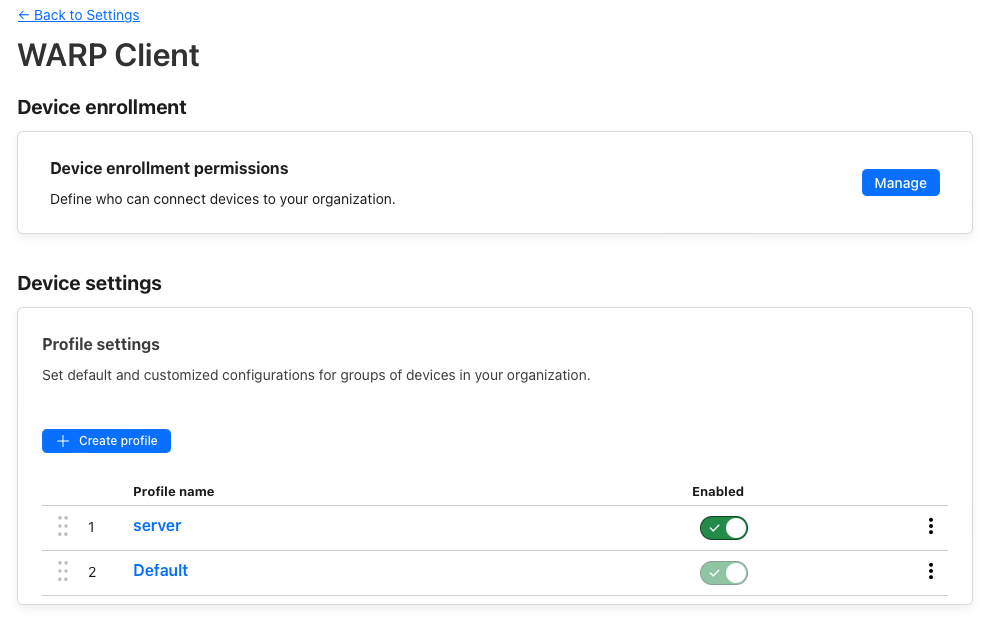Enable the Default profile toggle
Image resolution: width=990 pixels, height=631 pixels.
tap(724, 572)
